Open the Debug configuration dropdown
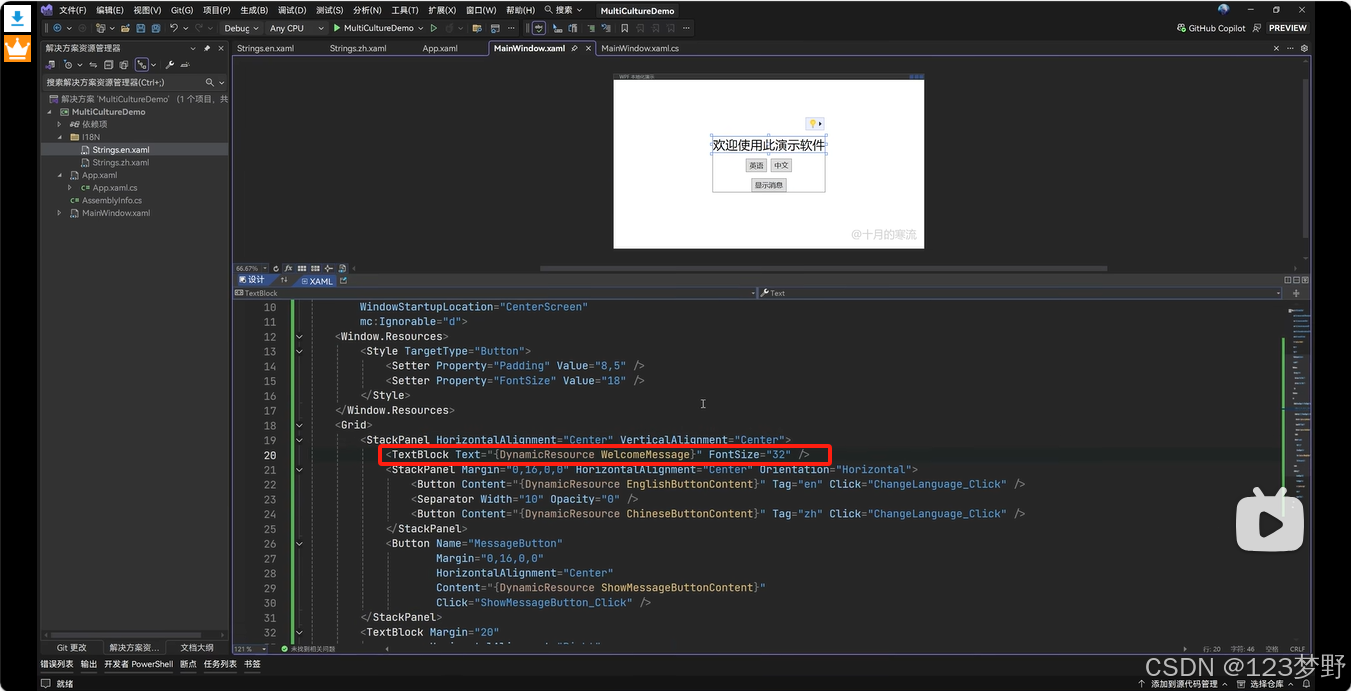 (240, 28)
